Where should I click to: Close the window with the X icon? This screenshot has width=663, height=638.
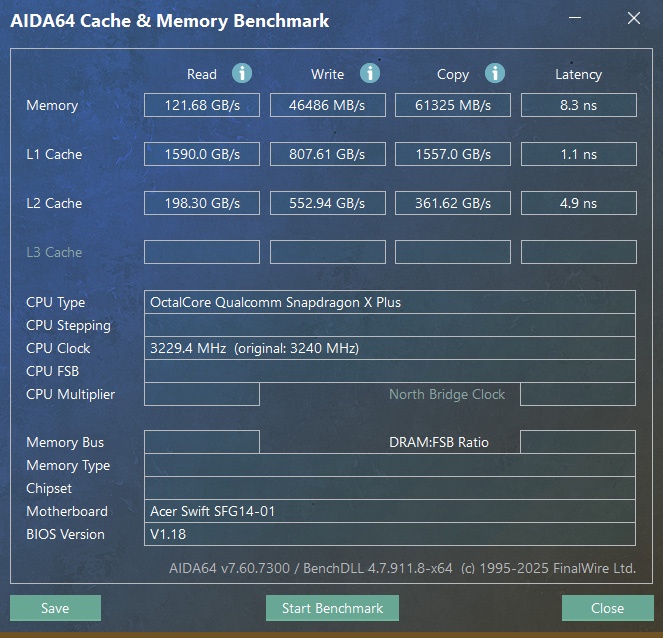pyautogui.click(x=633, y=18)
